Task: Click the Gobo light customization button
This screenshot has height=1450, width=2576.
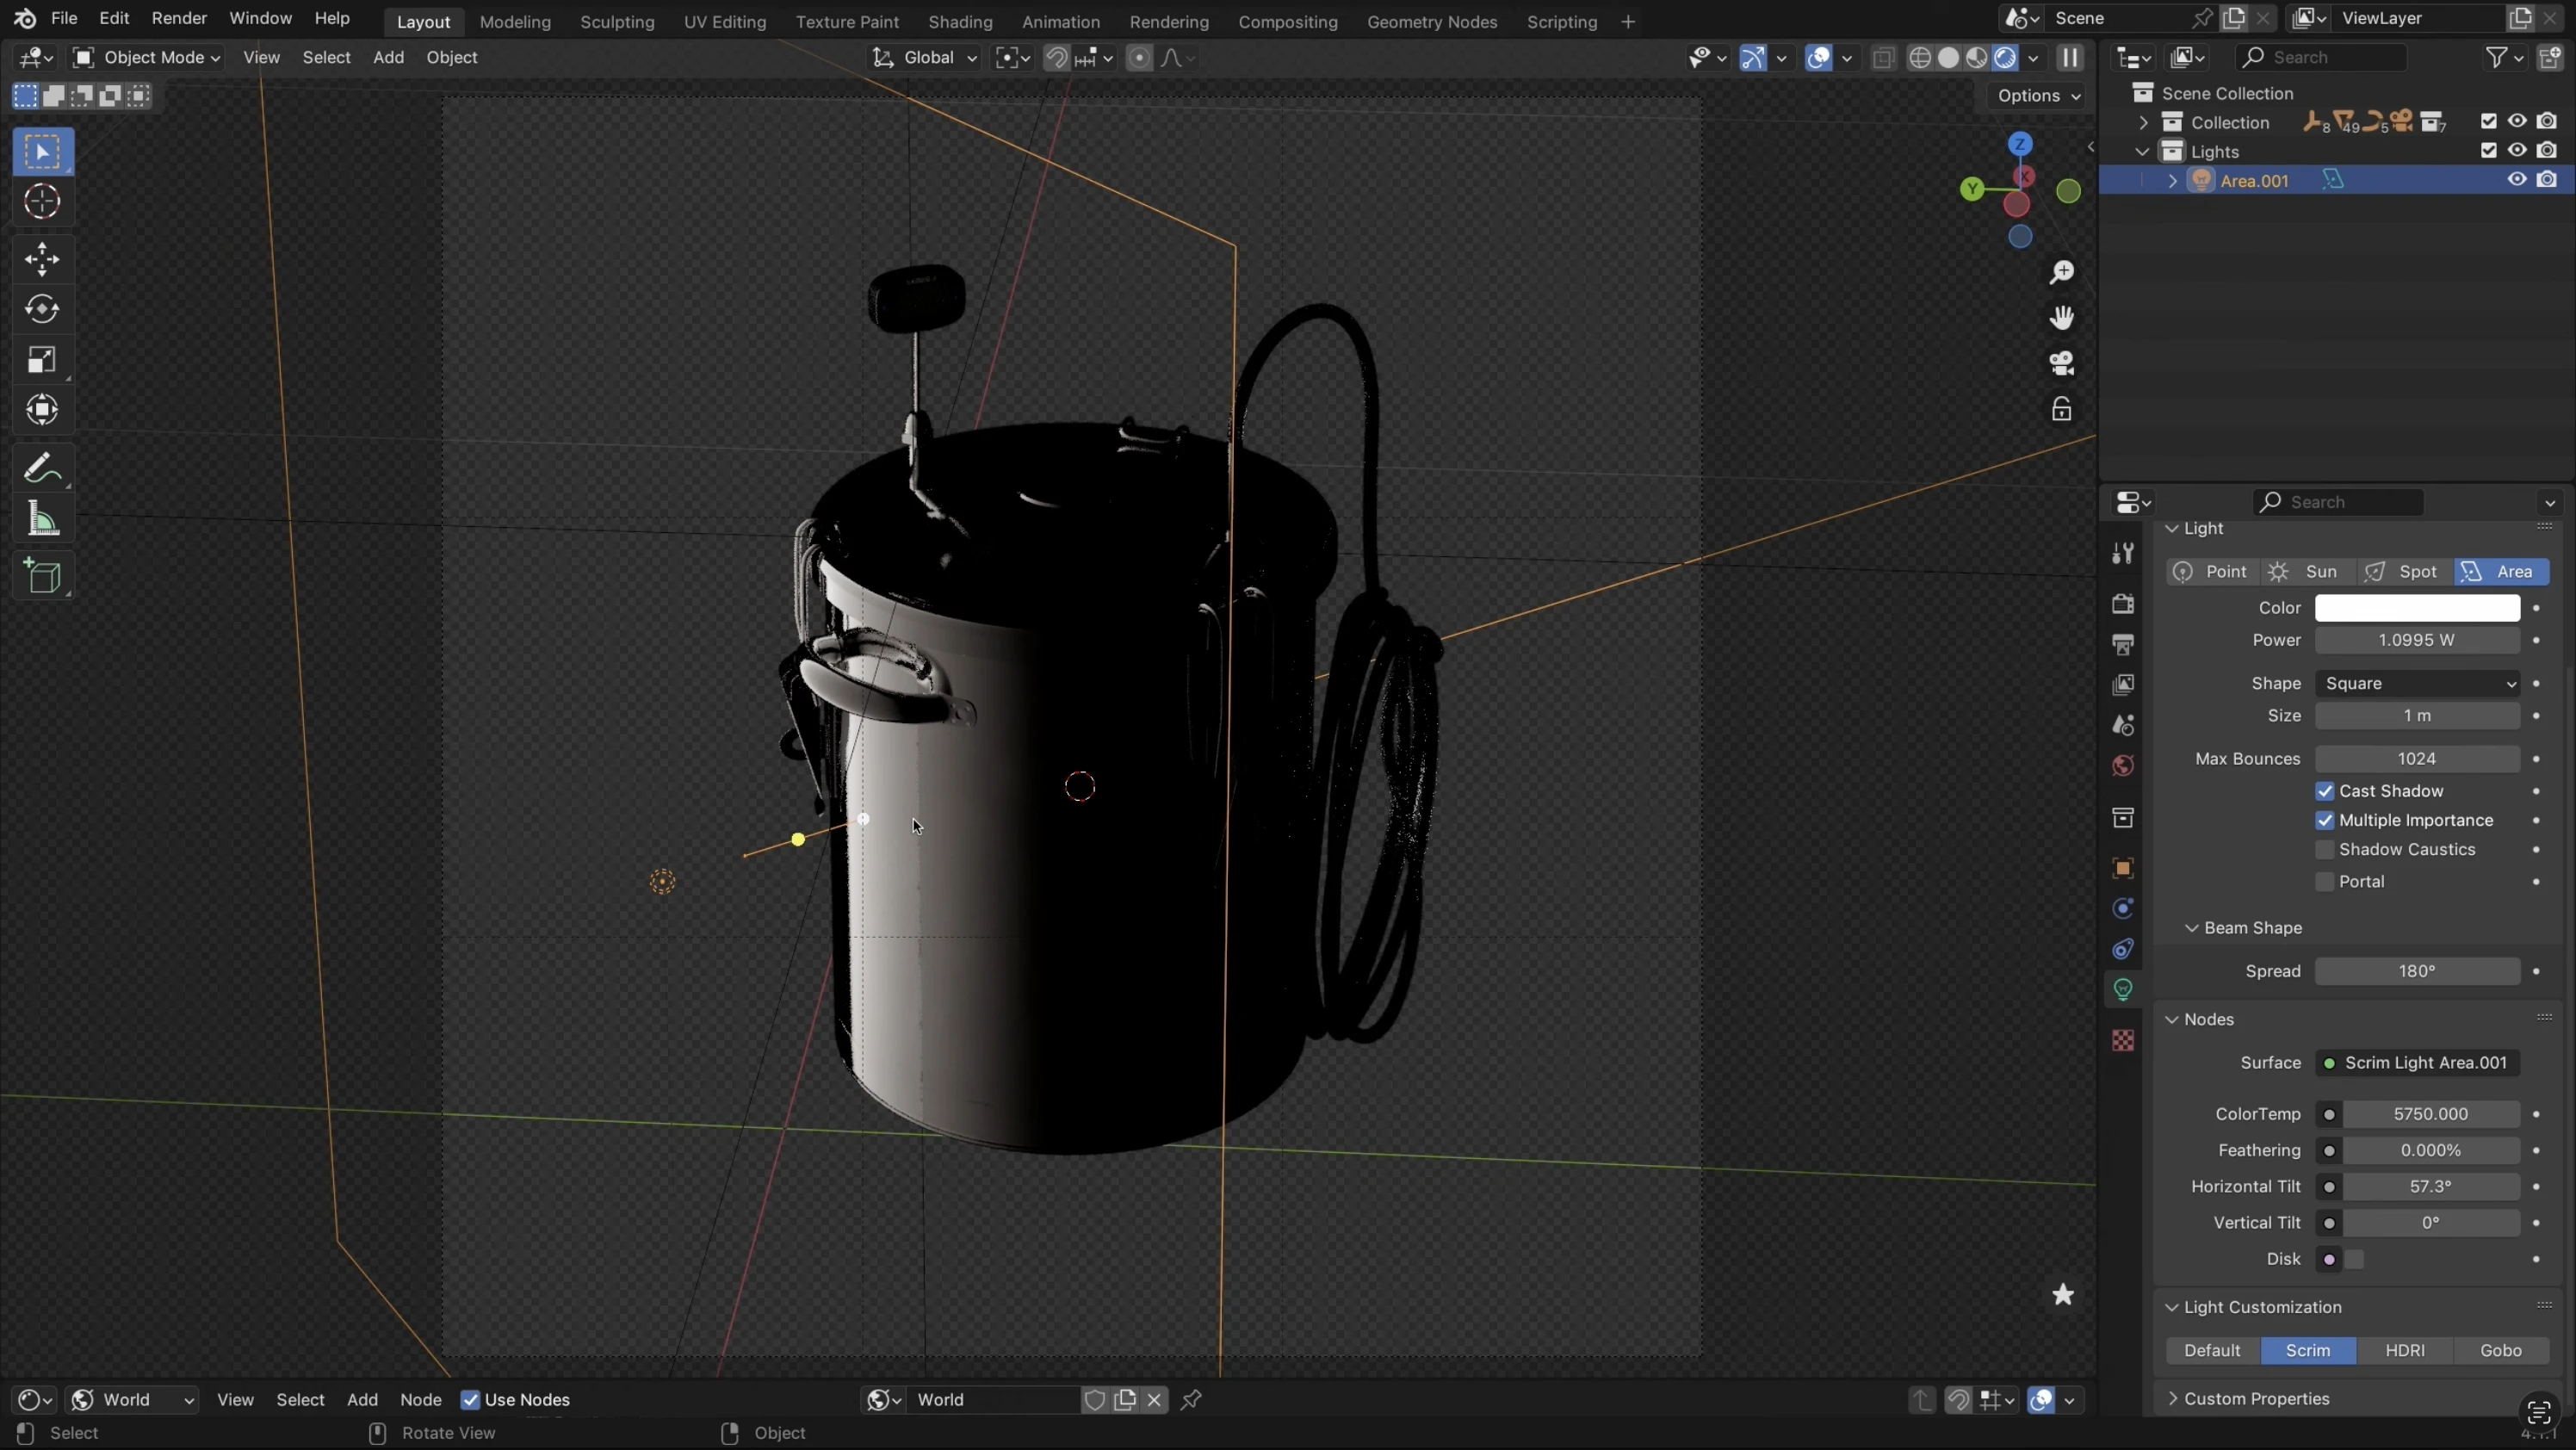Action: tap(2500, 1350)
